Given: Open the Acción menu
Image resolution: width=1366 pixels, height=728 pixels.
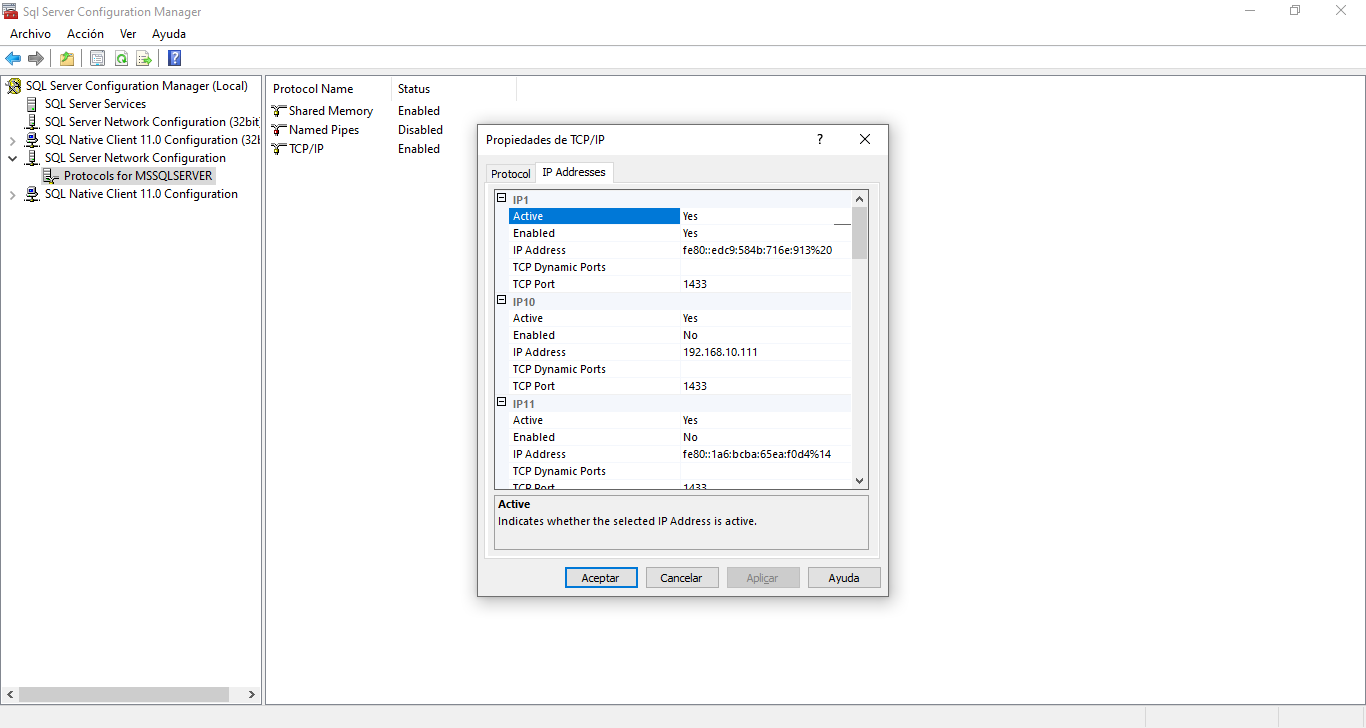Looking at the screenshot, I should 85,34.
